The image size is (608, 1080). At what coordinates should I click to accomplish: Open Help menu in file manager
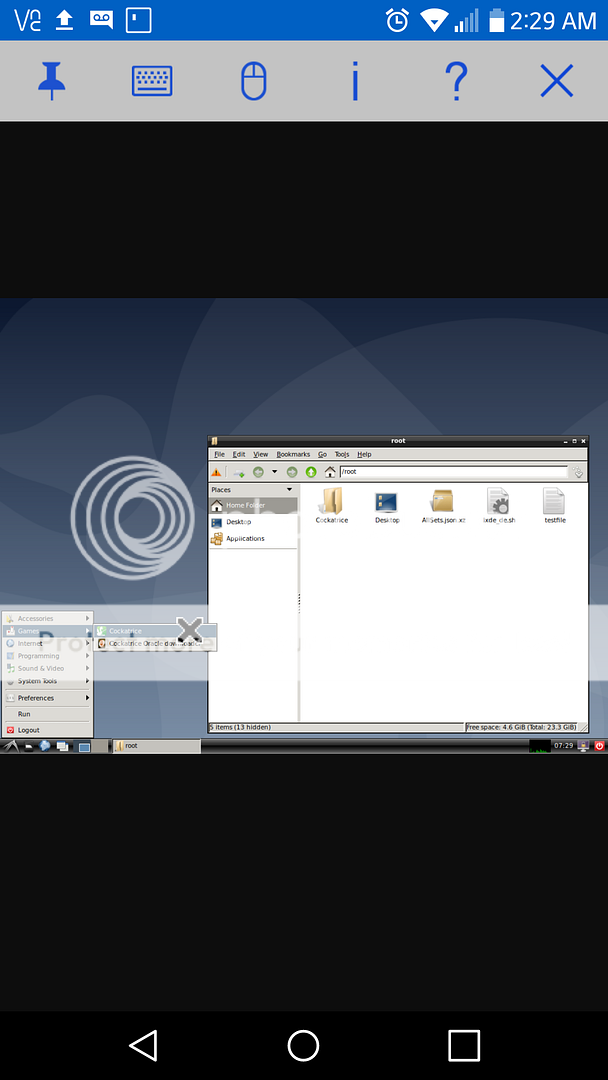[364, 455]
